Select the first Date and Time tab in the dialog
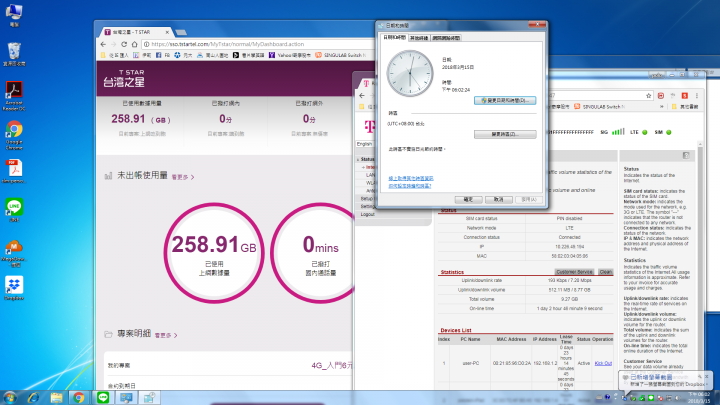This screenshot has height=405, width=720. coord(394,38)
